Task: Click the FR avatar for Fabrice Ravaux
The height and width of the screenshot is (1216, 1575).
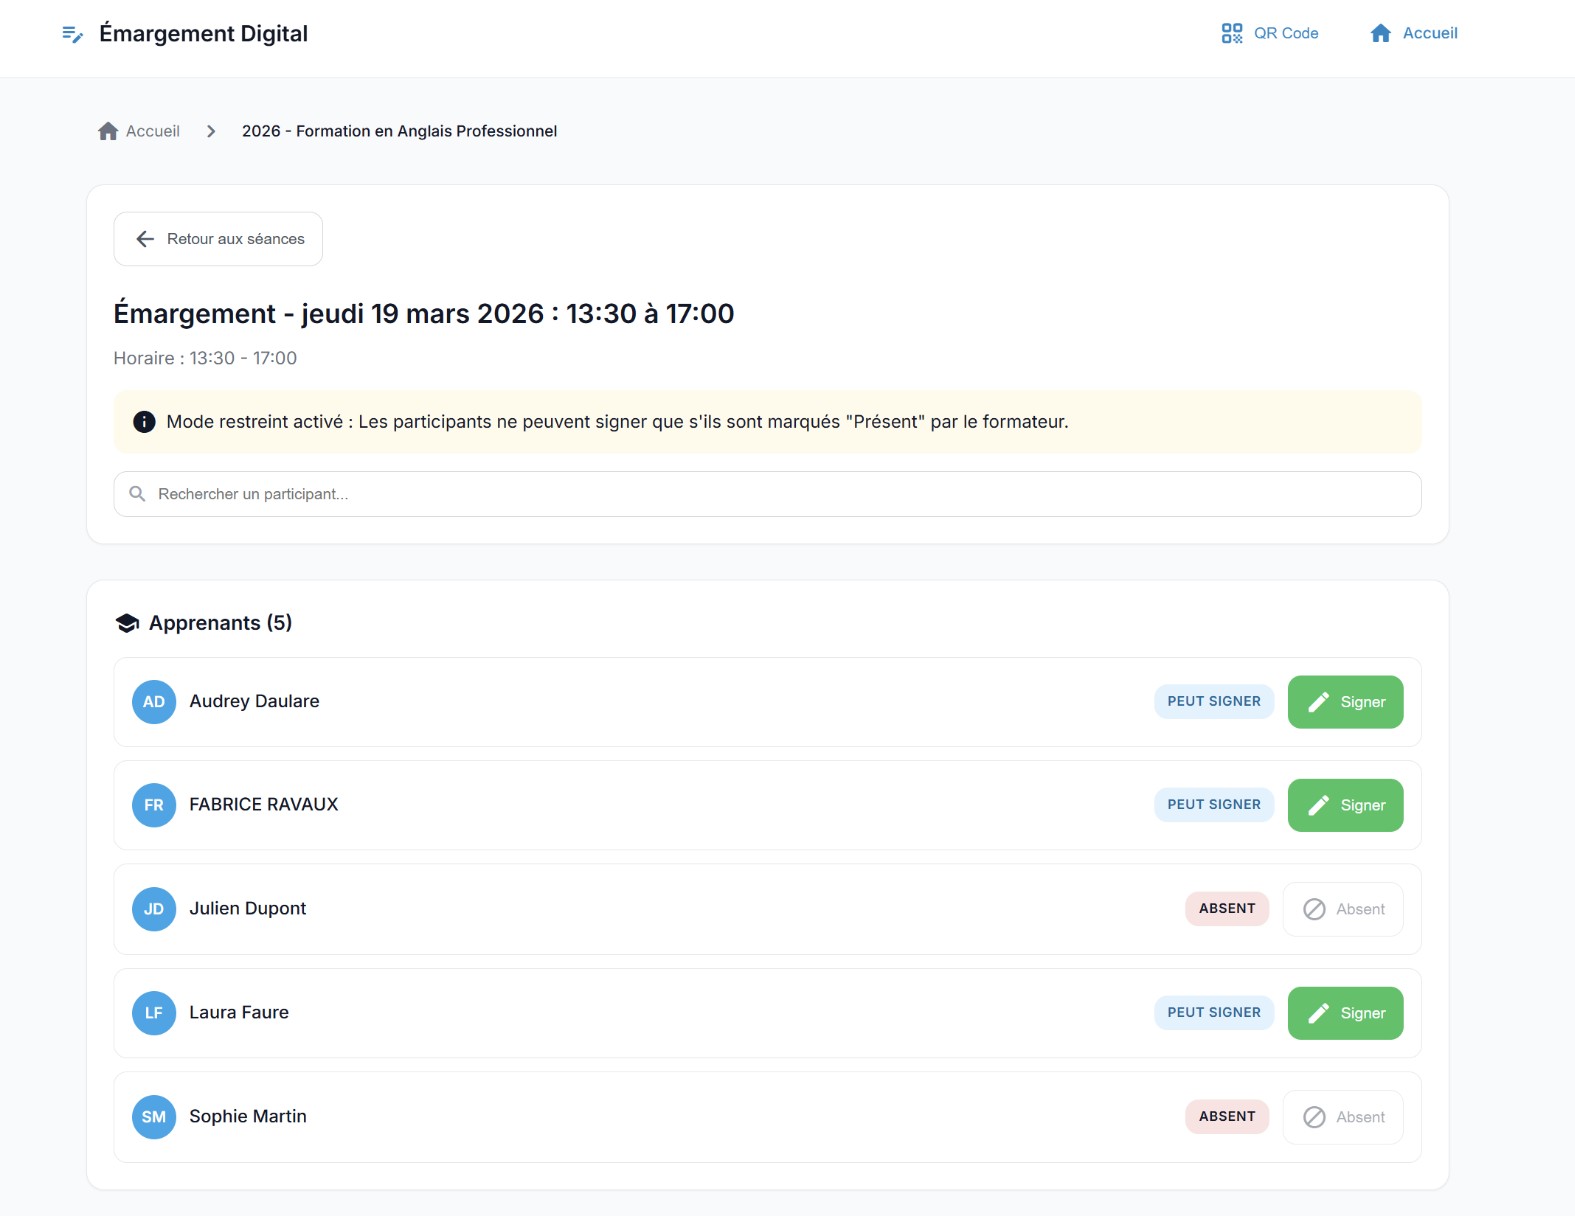Action: (x=154, y=805)
